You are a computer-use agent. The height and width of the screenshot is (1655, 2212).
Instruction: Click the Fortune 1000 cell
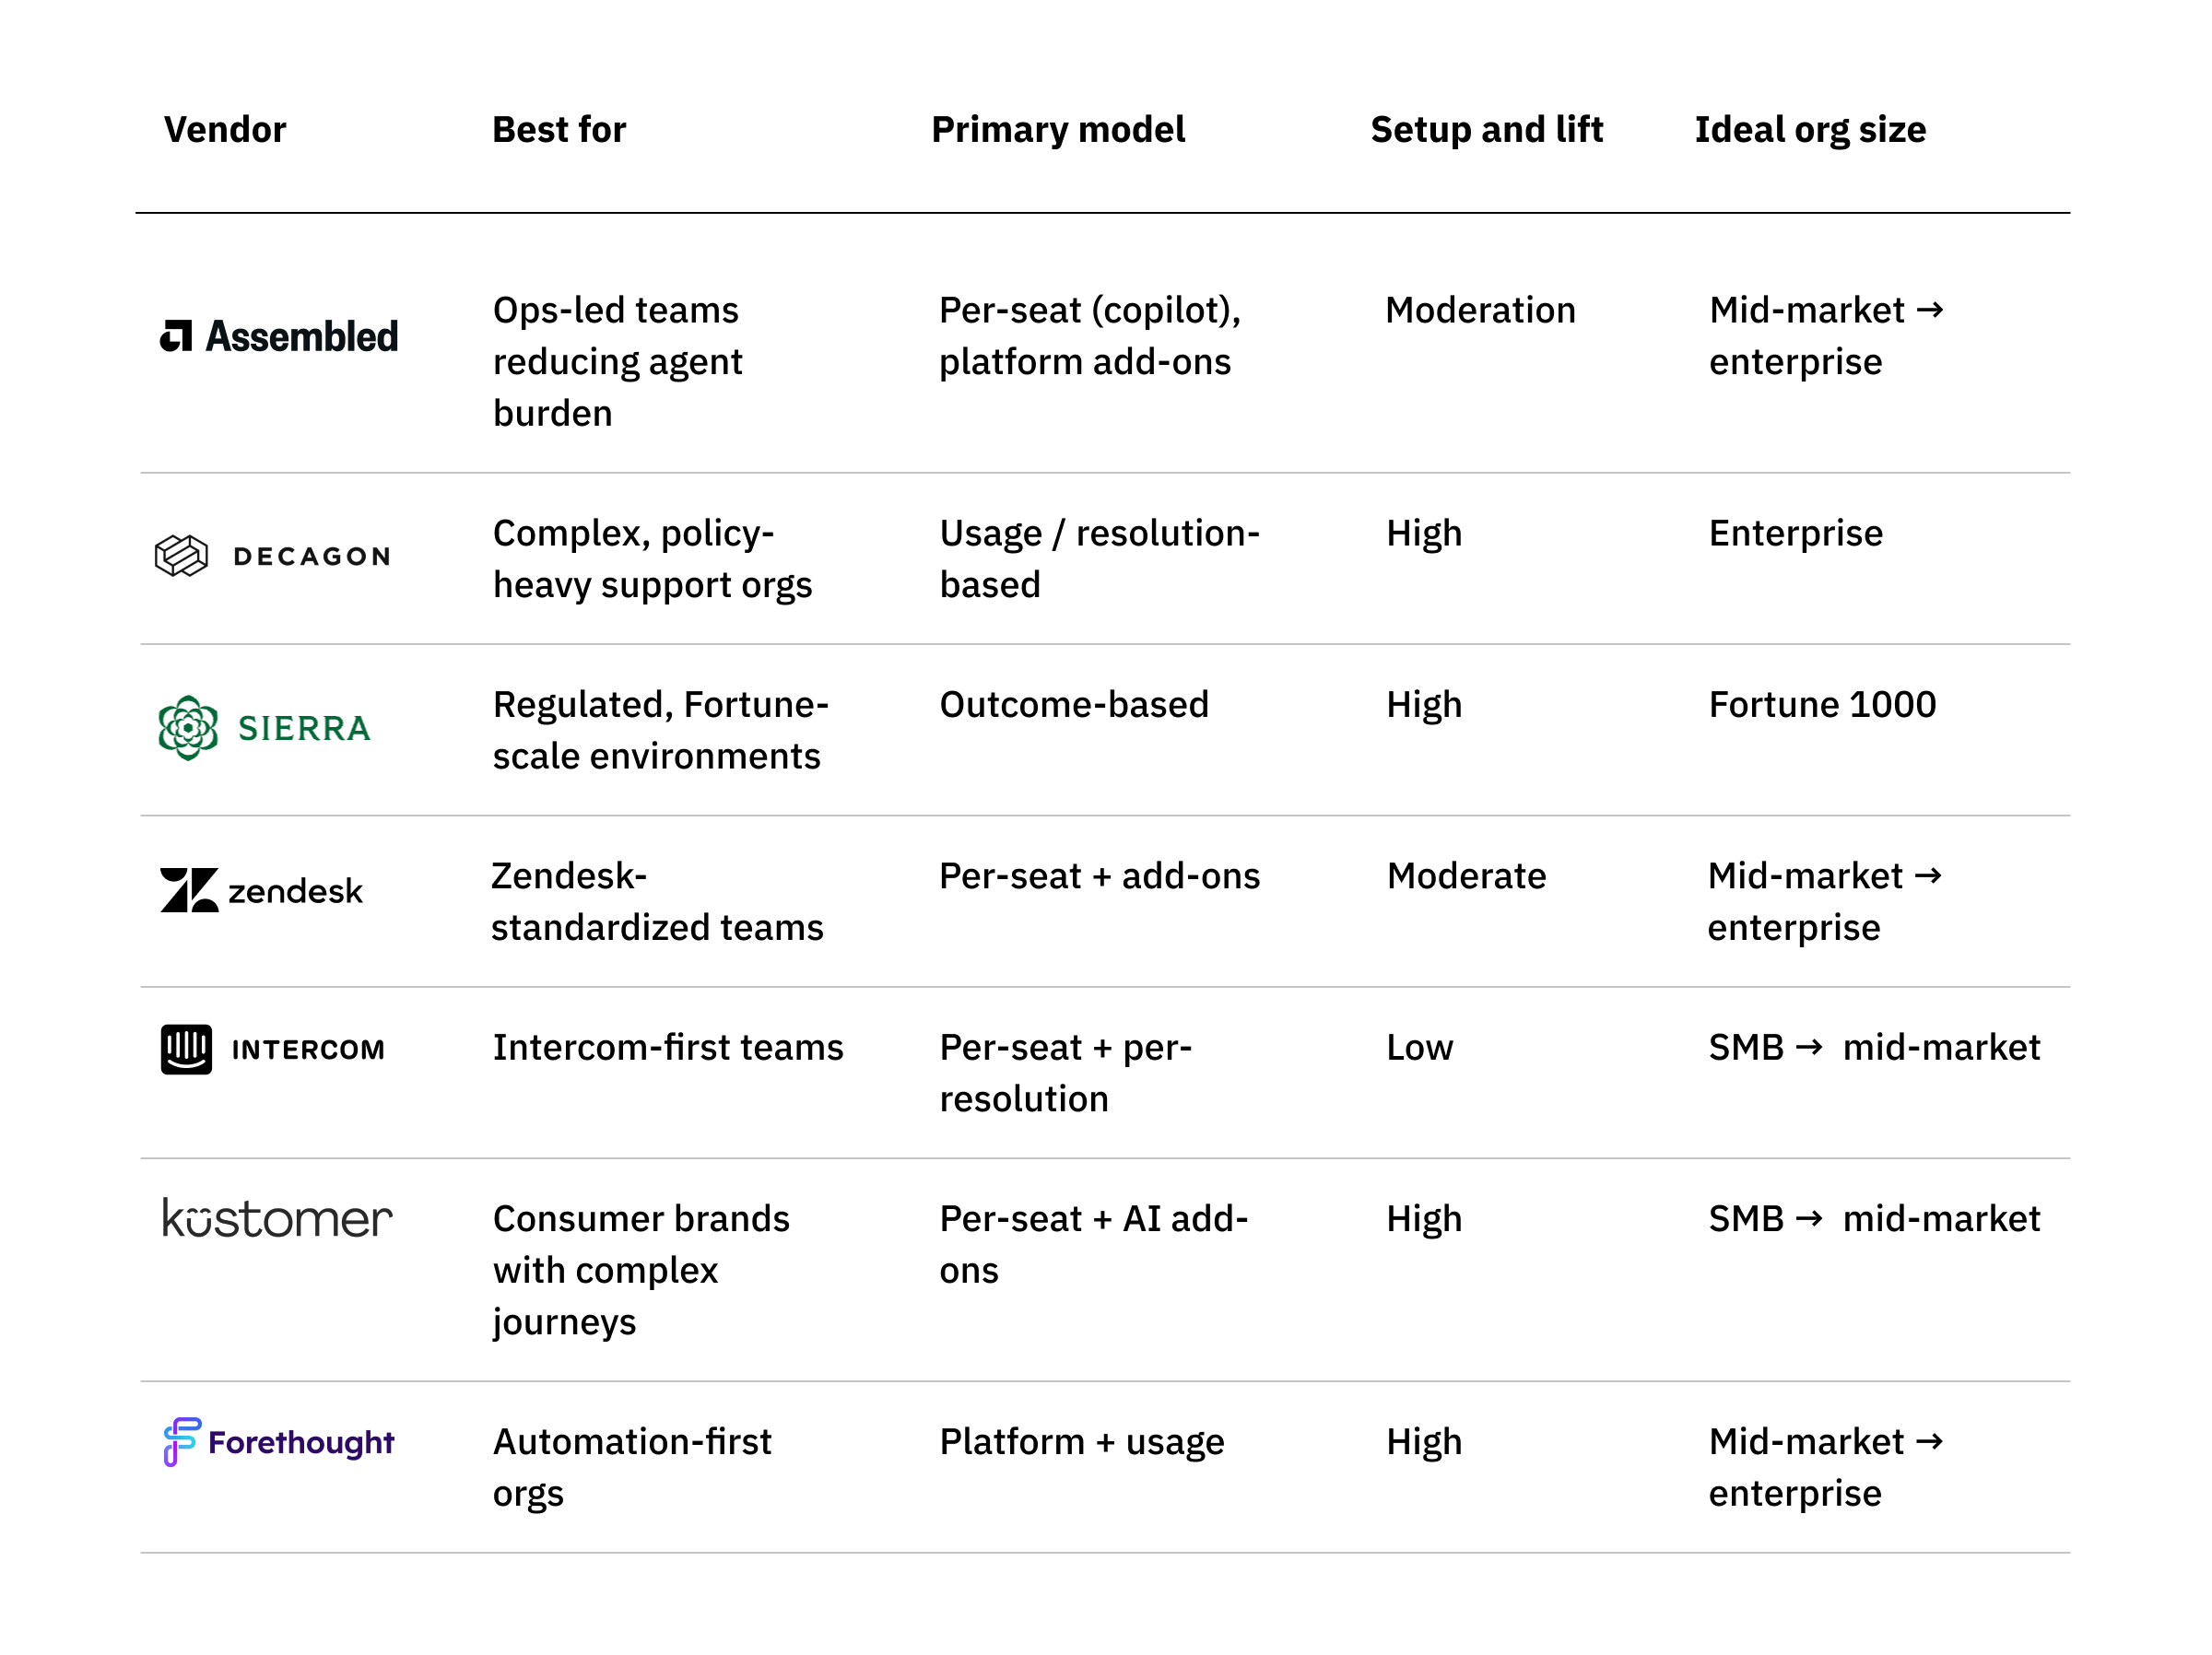[1822, 704]
